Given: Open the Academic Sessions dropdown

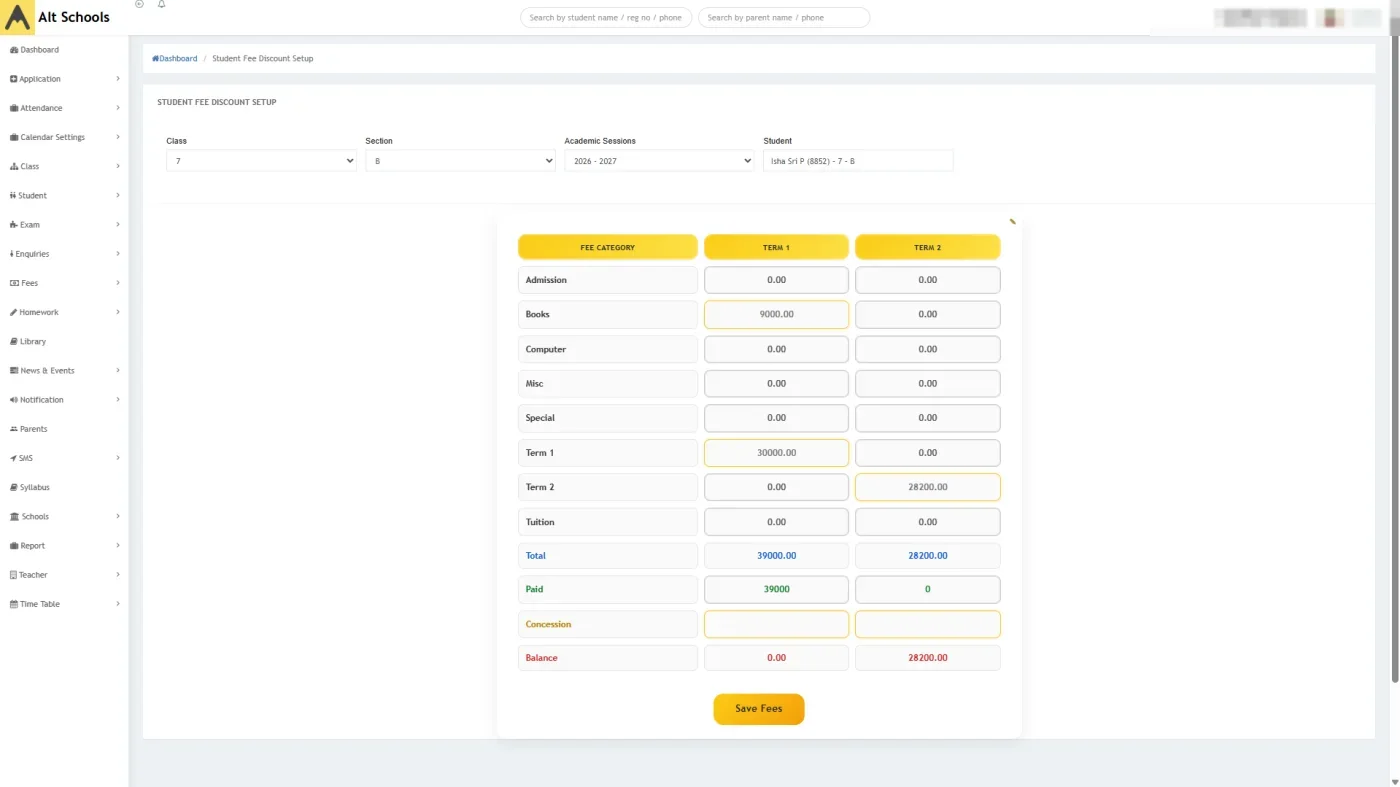Looking at the screenshot, I should [x=659, y=161].
